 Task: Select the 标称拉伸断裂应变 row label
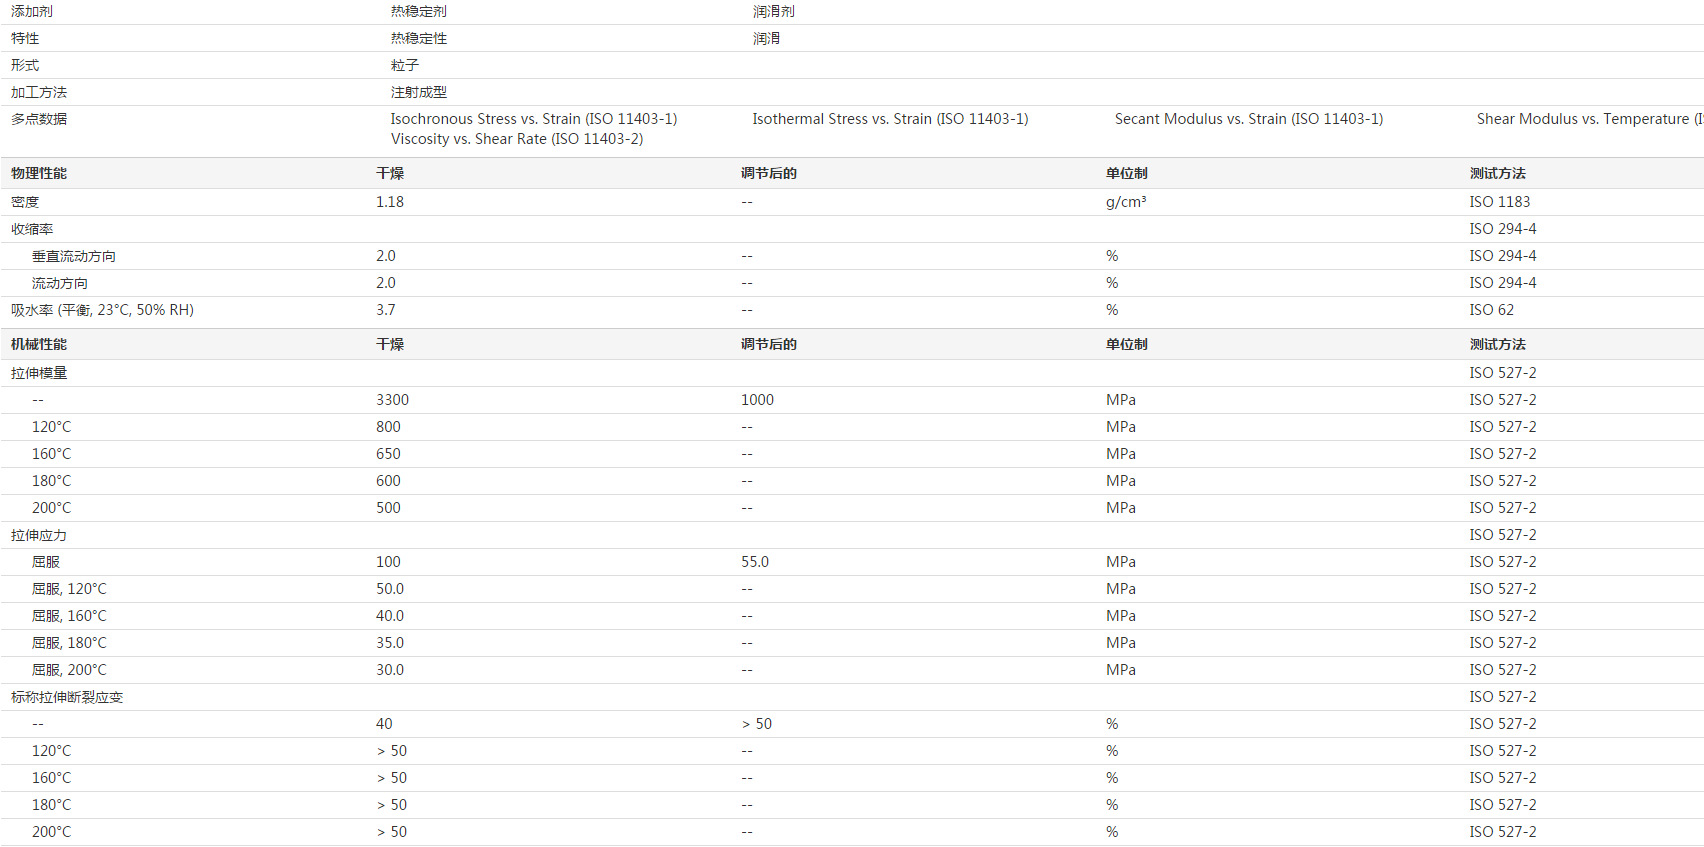tap(67, 697)
